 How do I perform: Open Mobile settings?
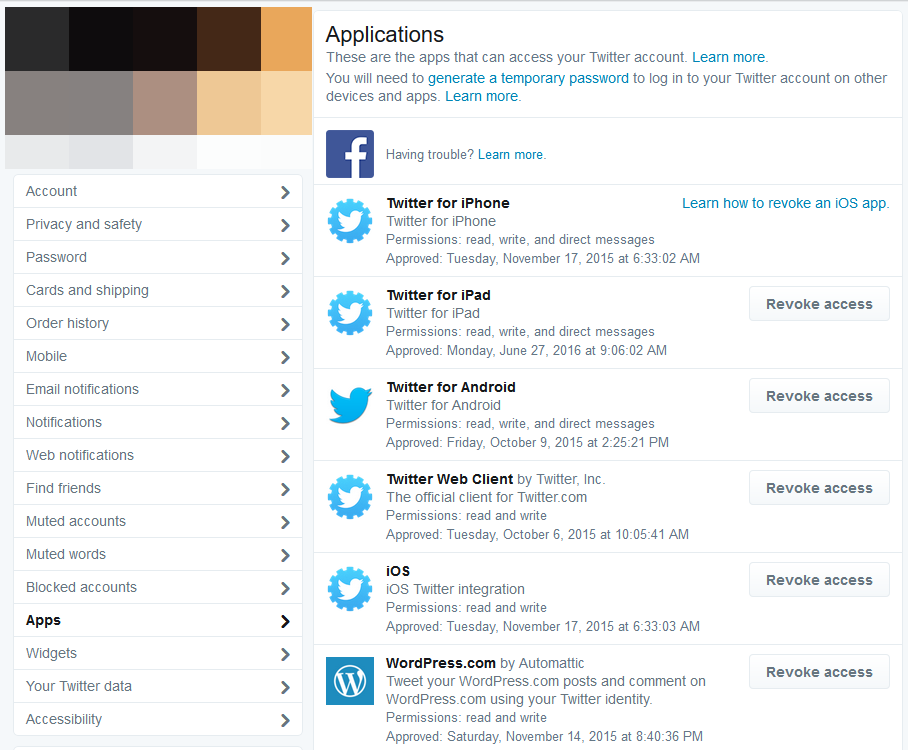(x=158, y=356)
